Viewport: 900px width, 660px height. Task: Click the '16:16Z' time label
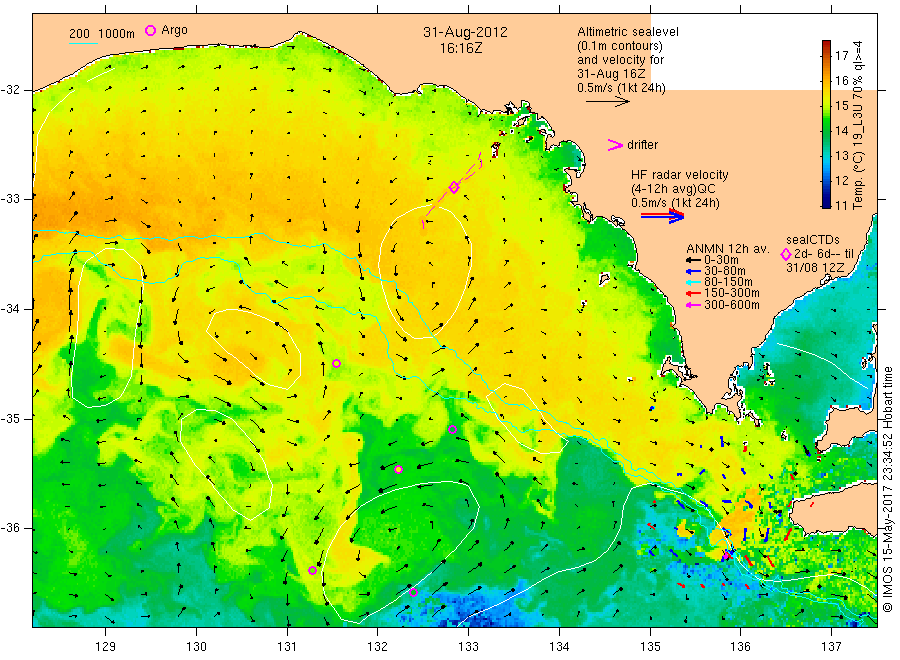click(461, 48)
